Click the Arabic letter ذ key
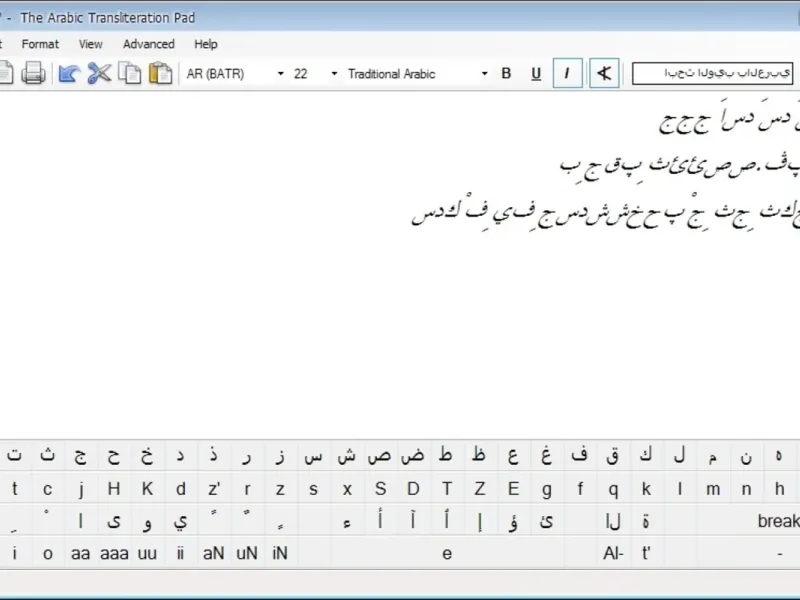 pos(214,455)
